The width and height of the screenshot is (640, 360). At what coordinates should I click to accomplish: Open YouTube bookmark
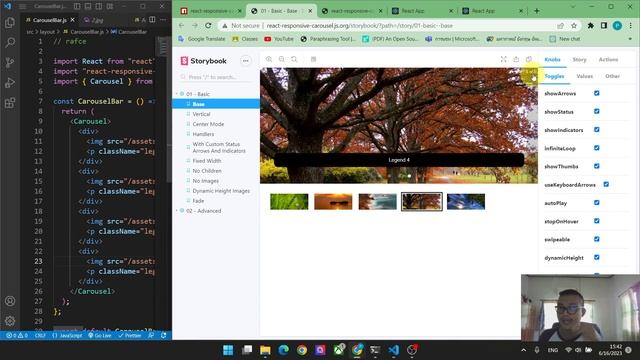279,39
